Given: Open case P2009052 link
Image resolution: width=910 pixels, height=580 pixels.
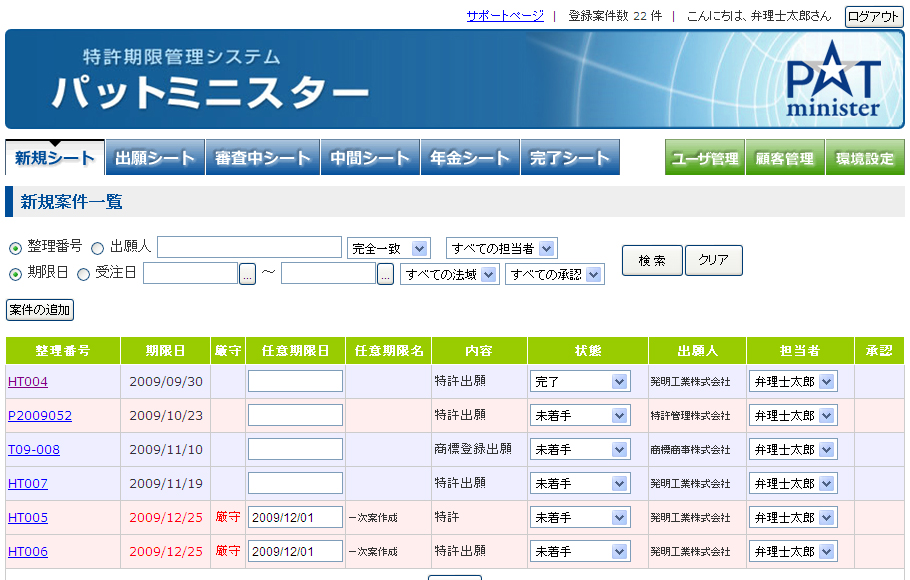Looking at the screenshot, I should coord(40,416).
